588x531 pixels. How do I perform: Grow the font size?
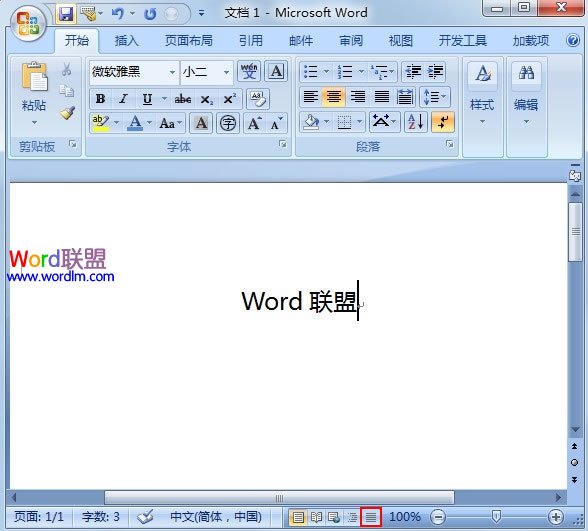[255, 123]
